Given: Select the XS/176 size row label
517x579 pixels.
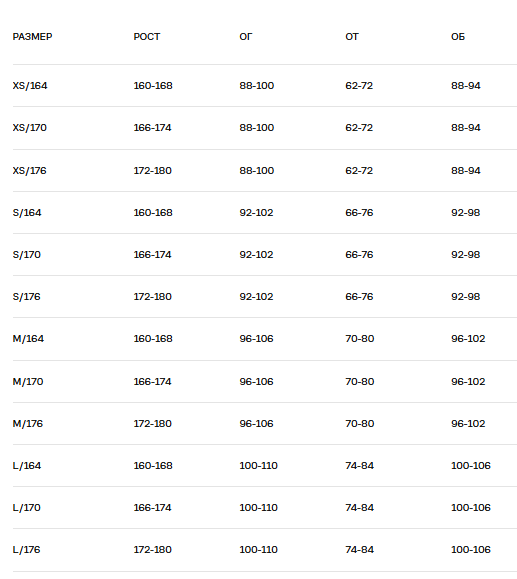Looking at the screenshot, I should (30, 171).
